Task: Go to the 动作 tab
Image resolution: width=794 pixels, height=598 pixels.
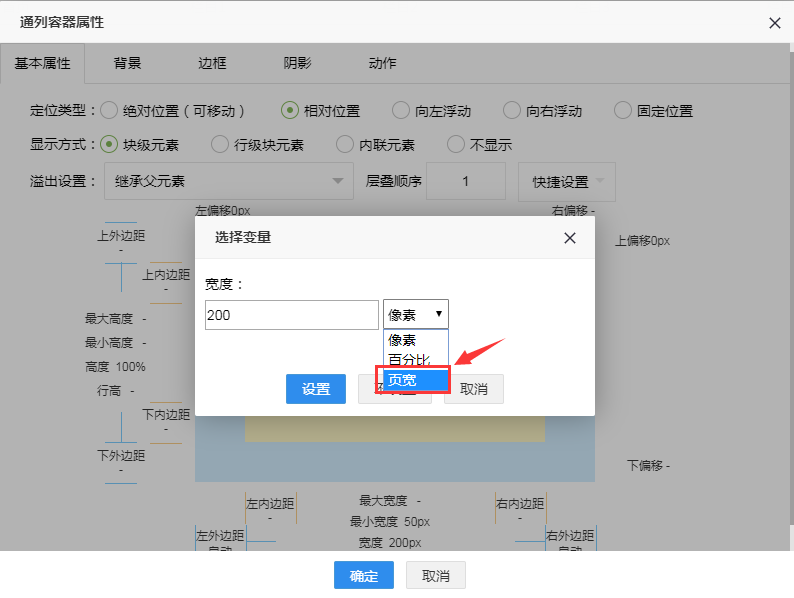Action: point(382,63)
